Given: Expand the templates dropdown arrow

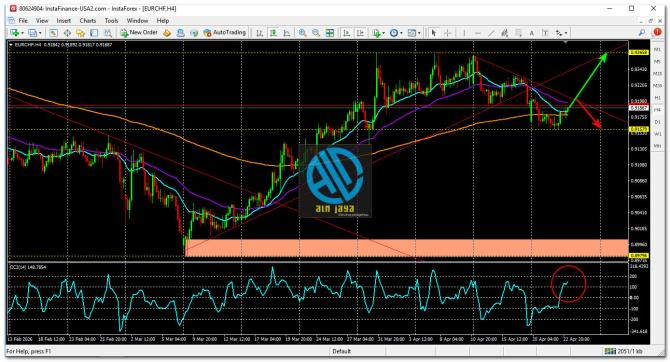Looking at the screenshot, I should point(419,33).
